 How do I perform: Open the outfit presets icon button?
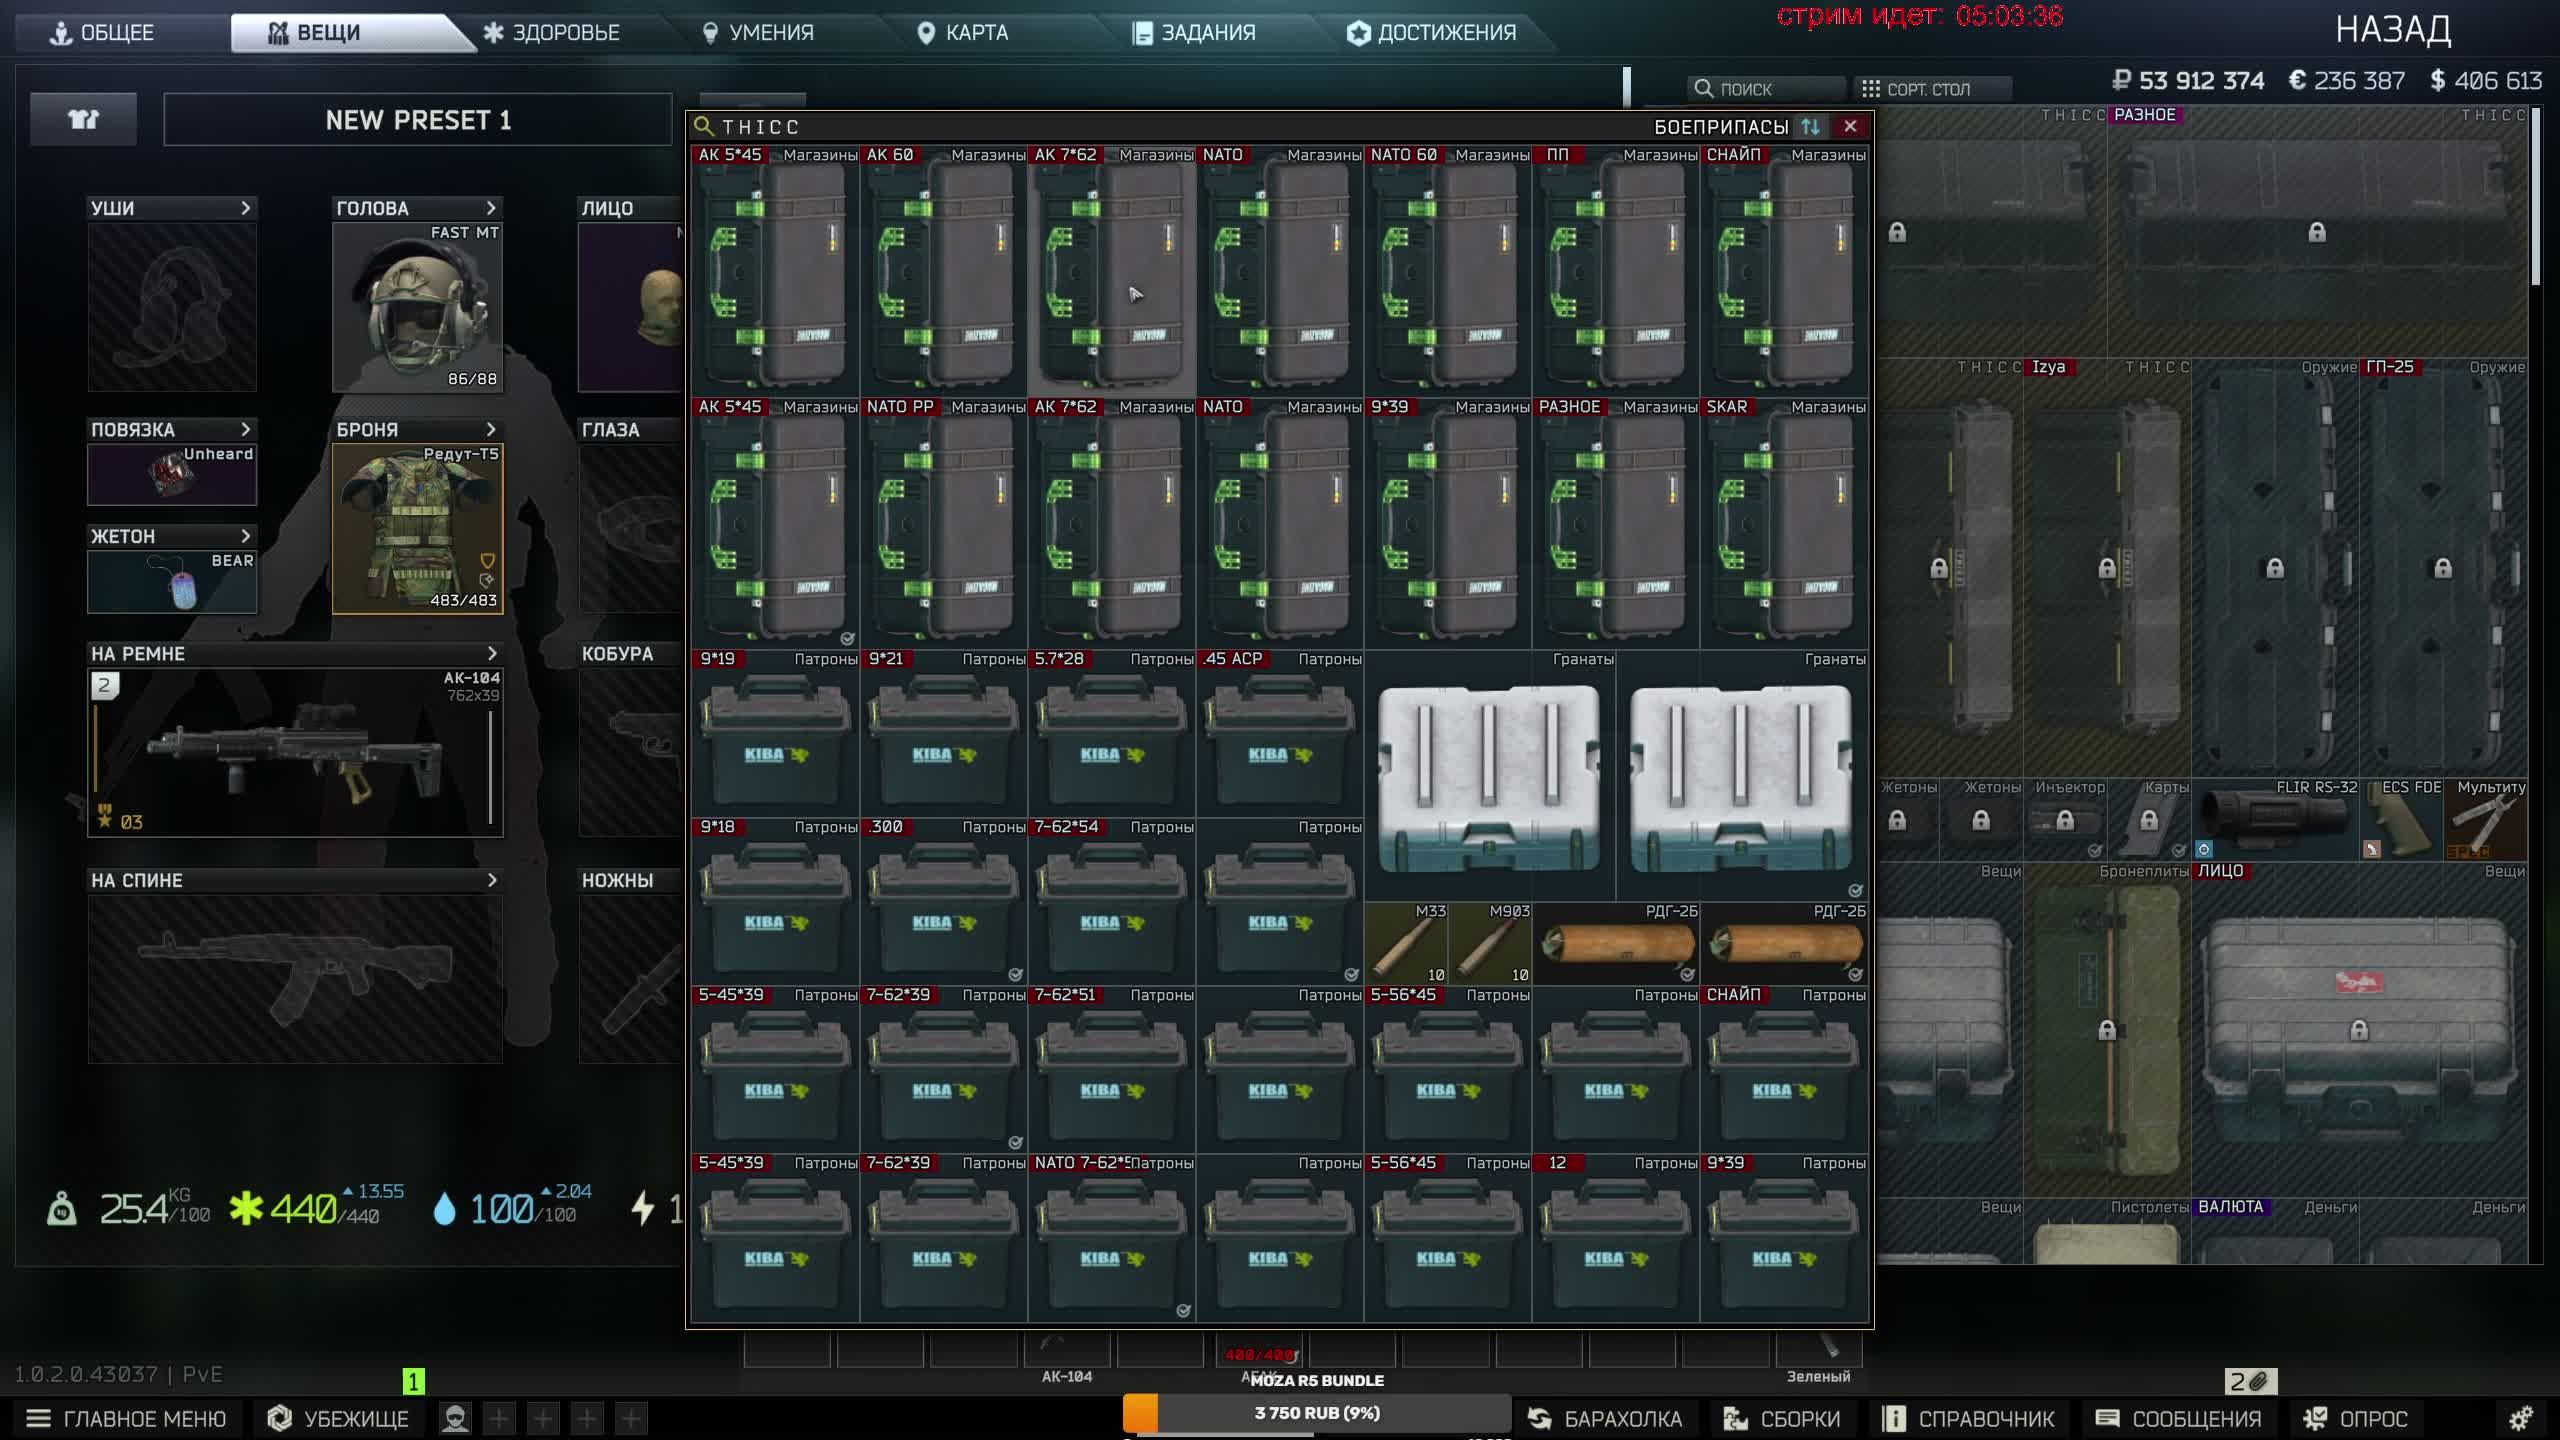83,120
